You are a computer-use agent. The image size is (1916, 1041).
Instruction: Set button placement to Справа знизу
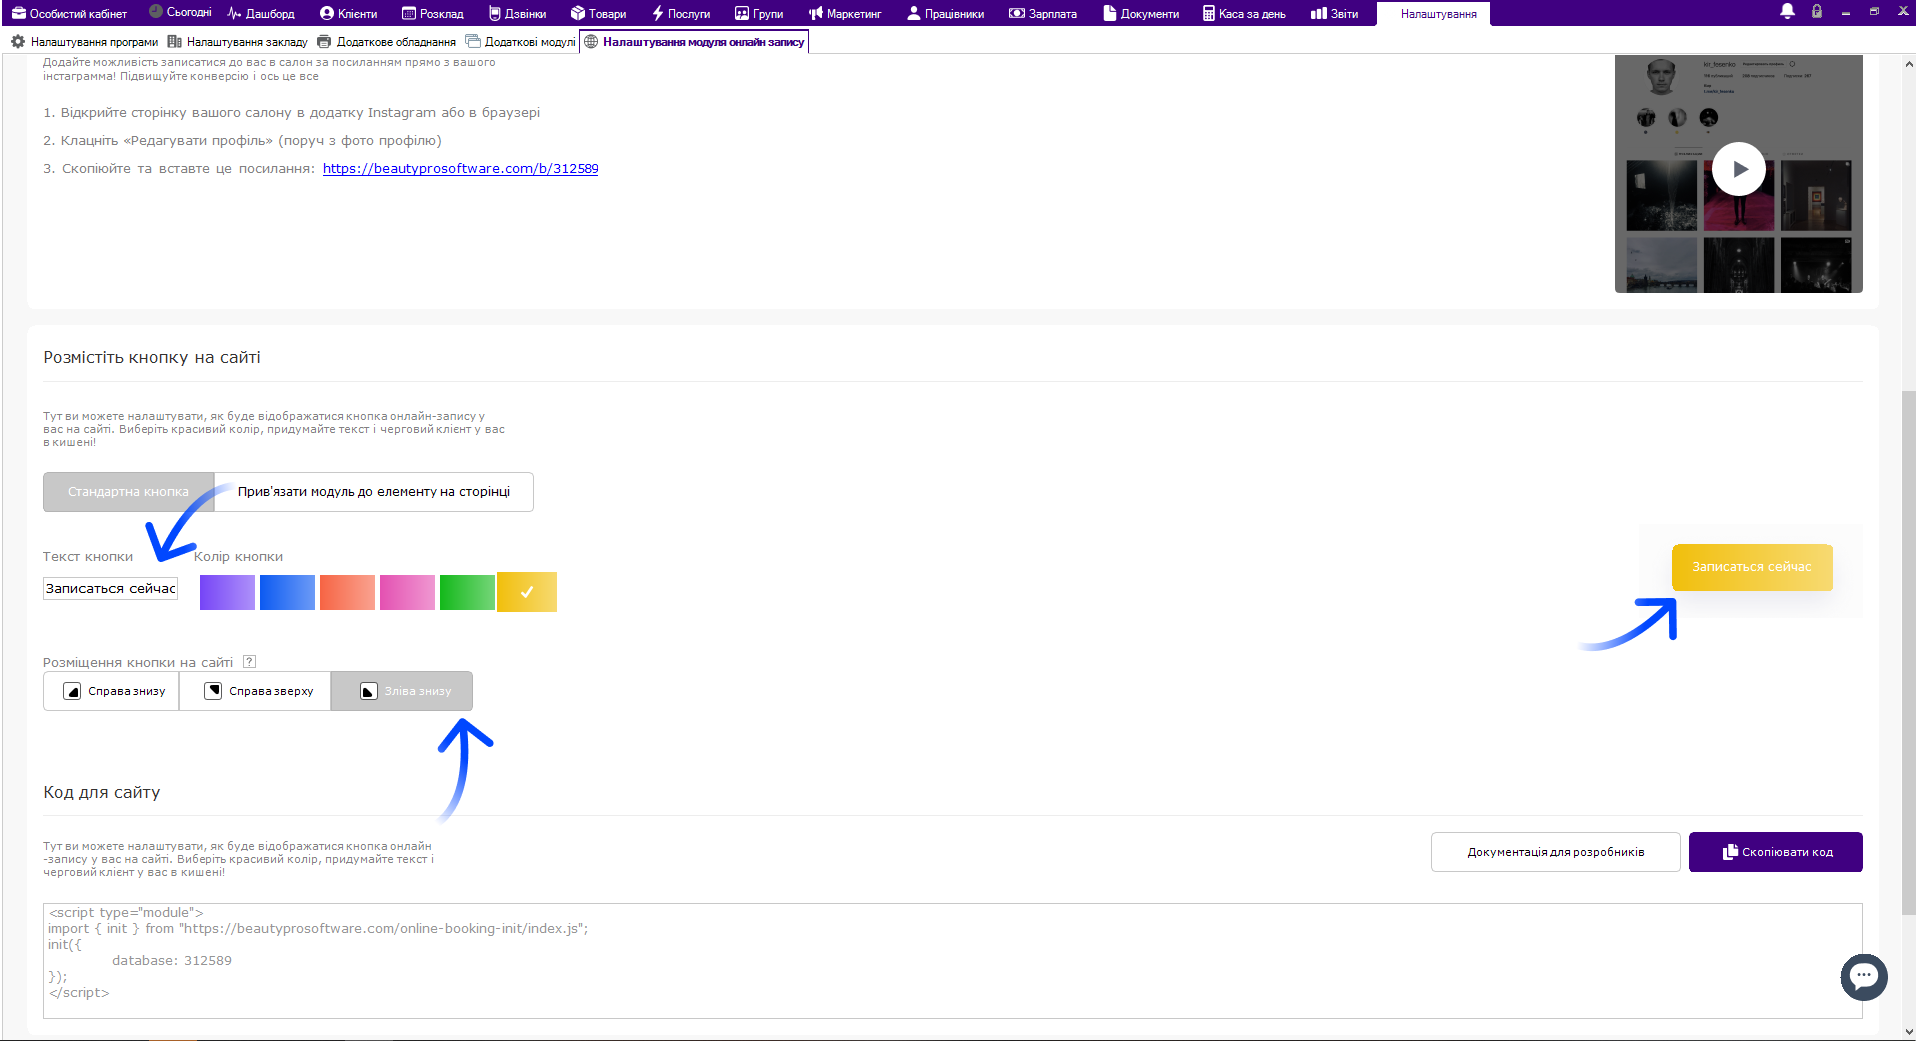111,691
